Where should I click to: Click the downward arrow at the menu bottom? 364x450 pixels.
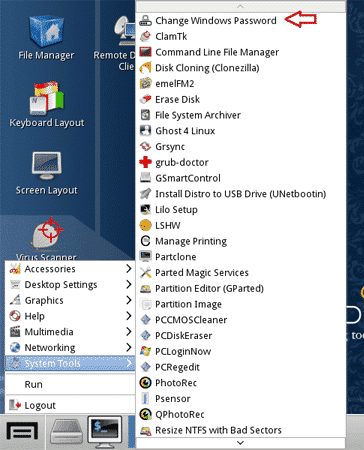point(241,443)
